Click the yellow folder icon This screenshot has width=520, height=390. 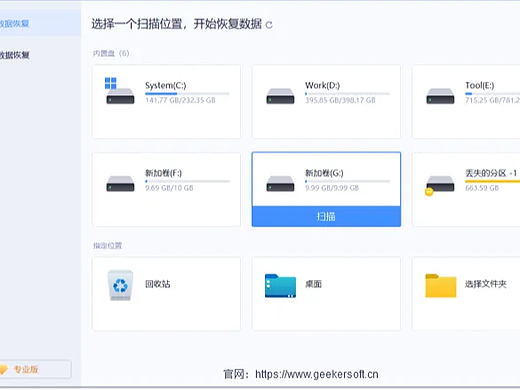pos(441,286)
